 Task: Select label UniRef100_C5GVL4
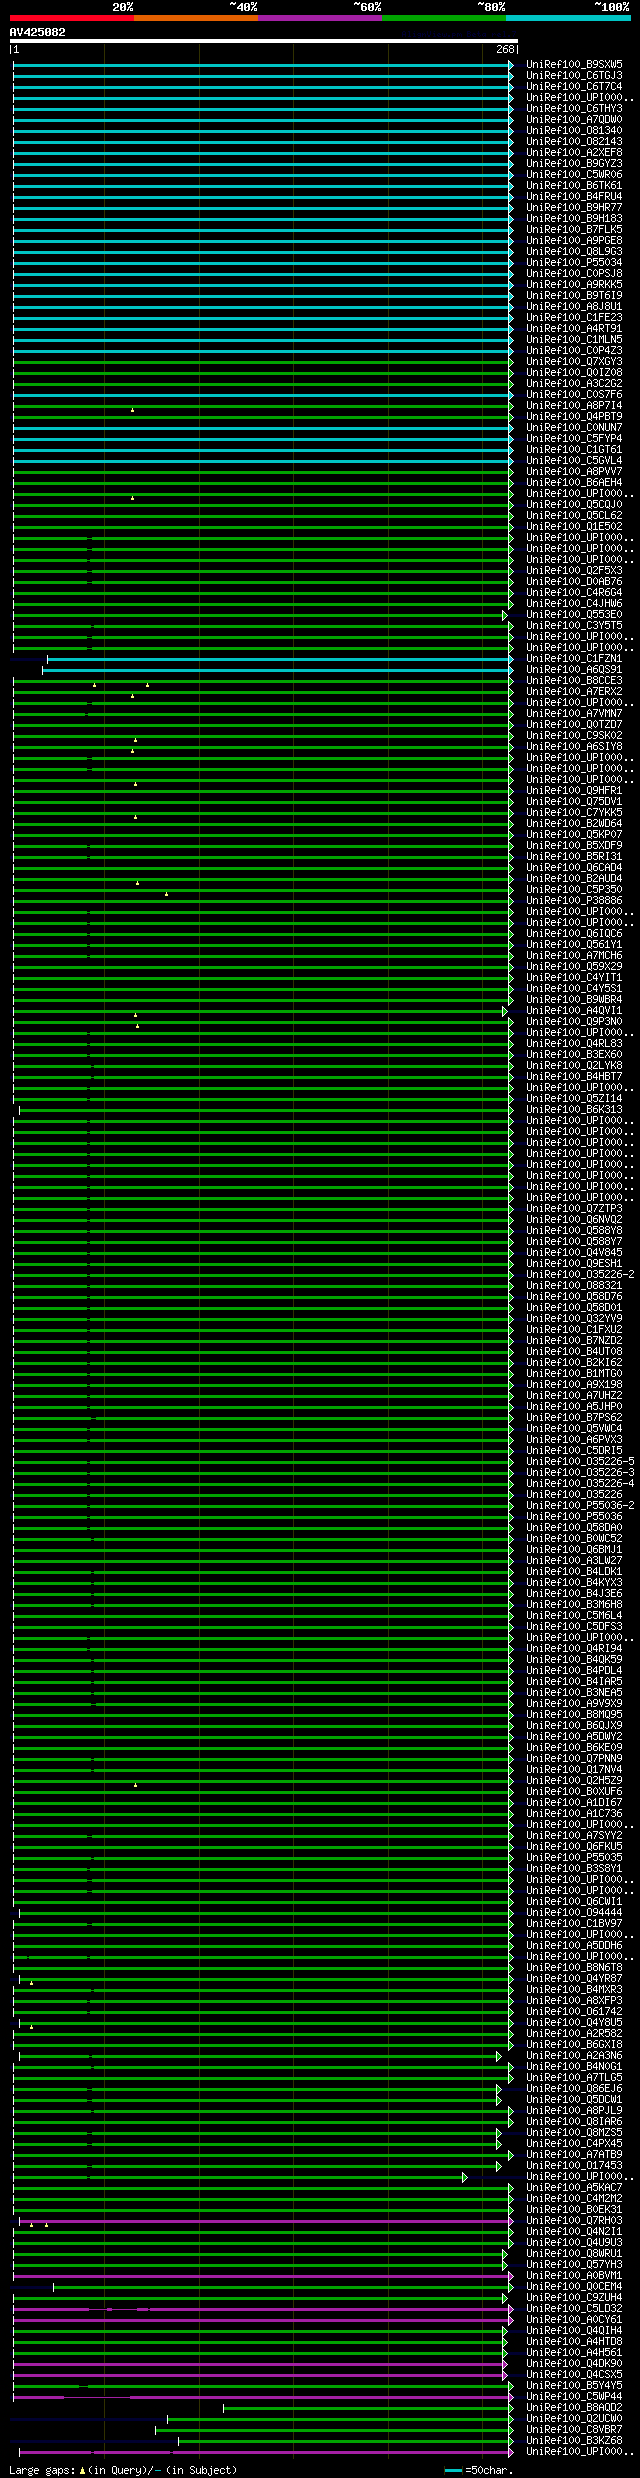coord(574,461)
